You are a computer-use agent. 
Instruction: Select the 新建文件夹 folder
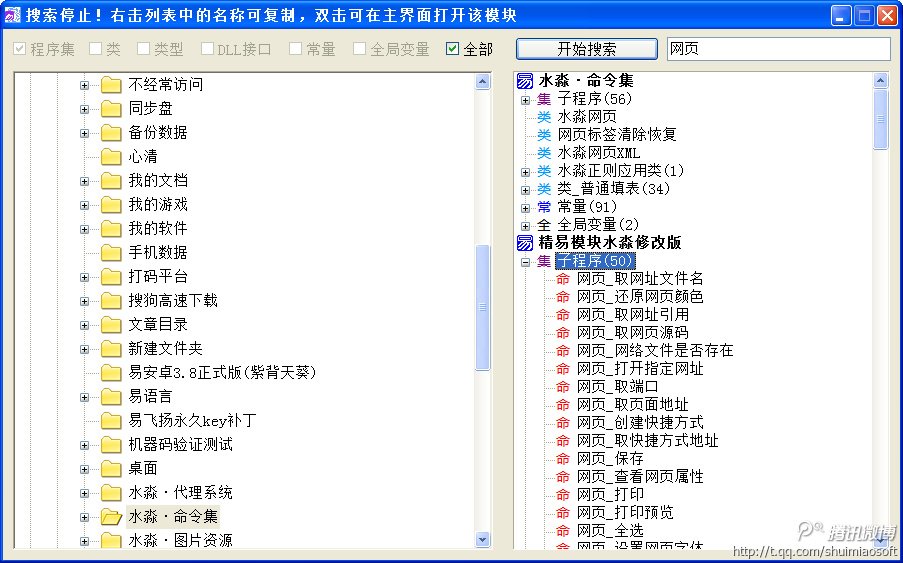click(165, 349)
